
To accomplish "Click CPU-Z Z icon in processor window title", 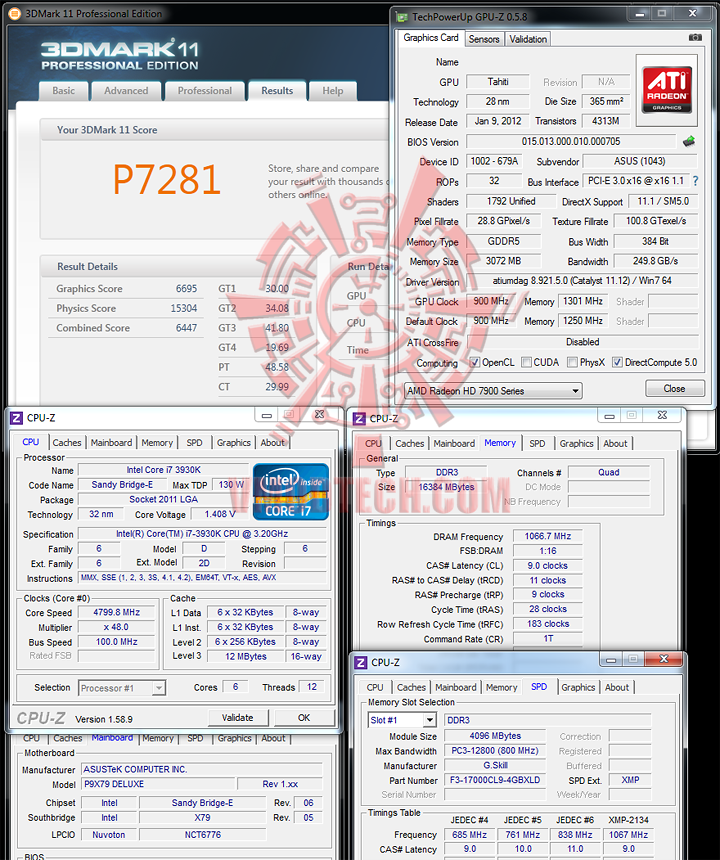I will point(16,418).
